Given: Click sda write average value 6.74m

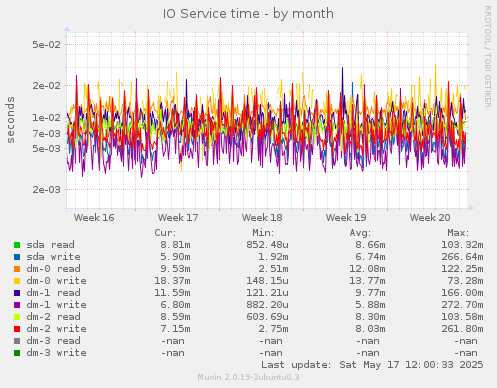Looking at the screenshot, I should pyautogui.click(x=370, y=257).
